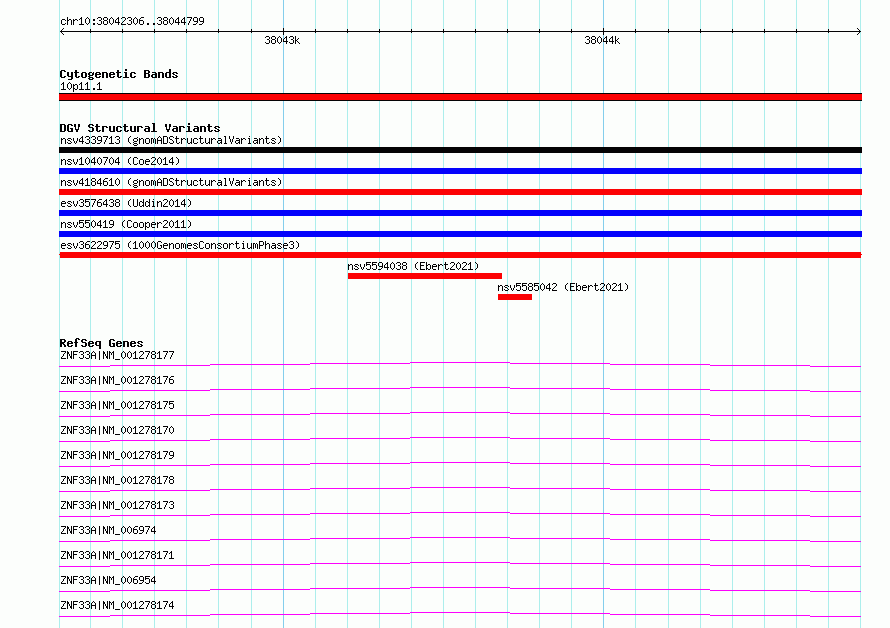Open variant esv3576438 (Uddin2014) label

126,203
